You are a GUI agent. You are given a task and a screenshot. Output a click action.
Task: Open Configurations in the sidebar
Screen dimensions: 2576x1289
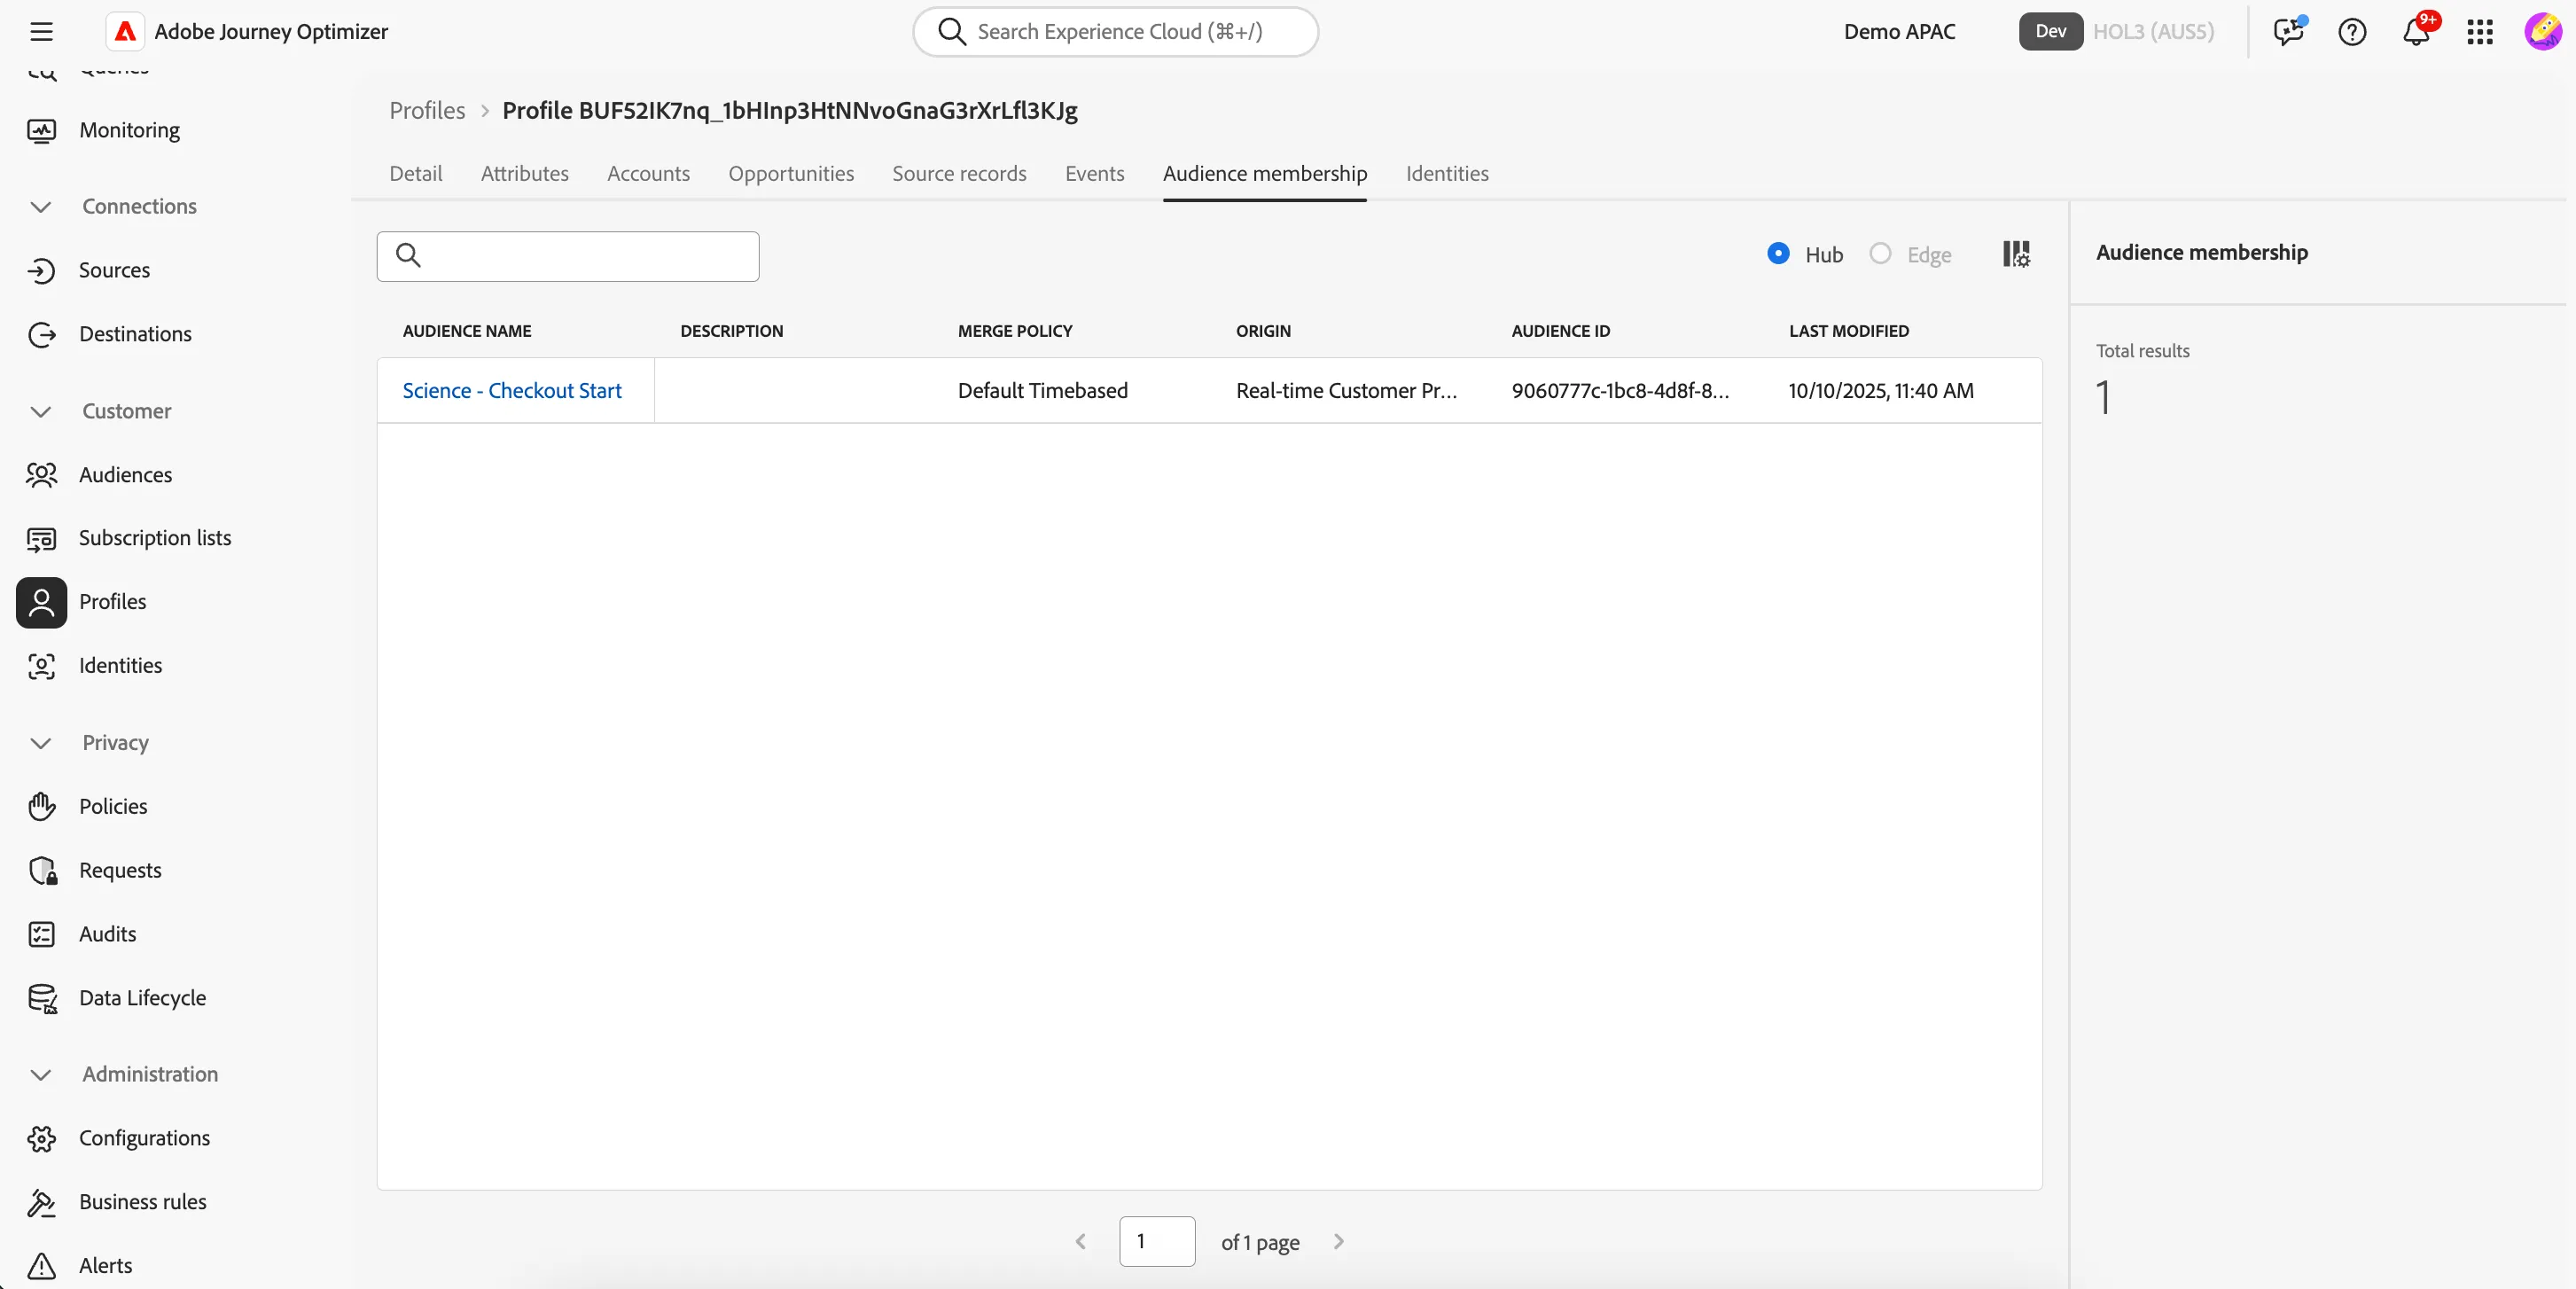pyautogui.click(x=144, y=1138)
